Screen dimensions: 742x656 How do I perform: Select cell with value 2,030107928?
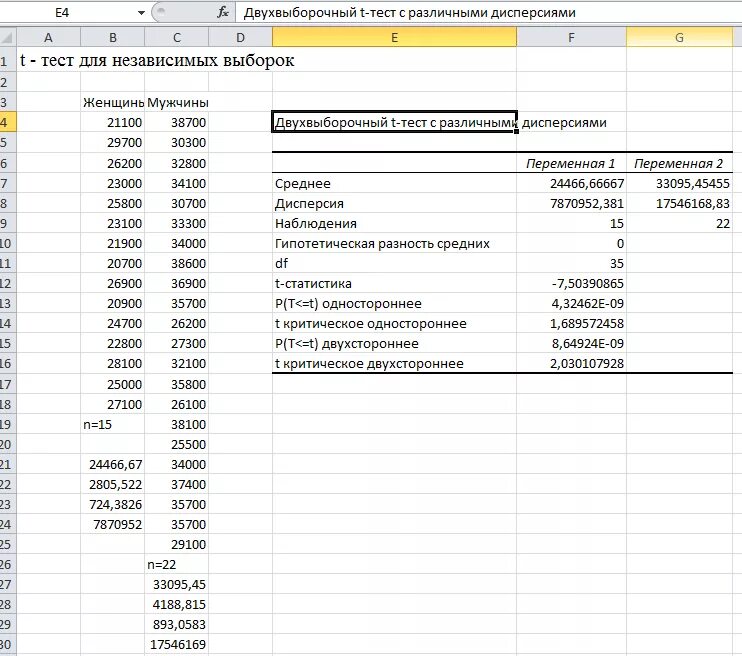click(571, 363)
